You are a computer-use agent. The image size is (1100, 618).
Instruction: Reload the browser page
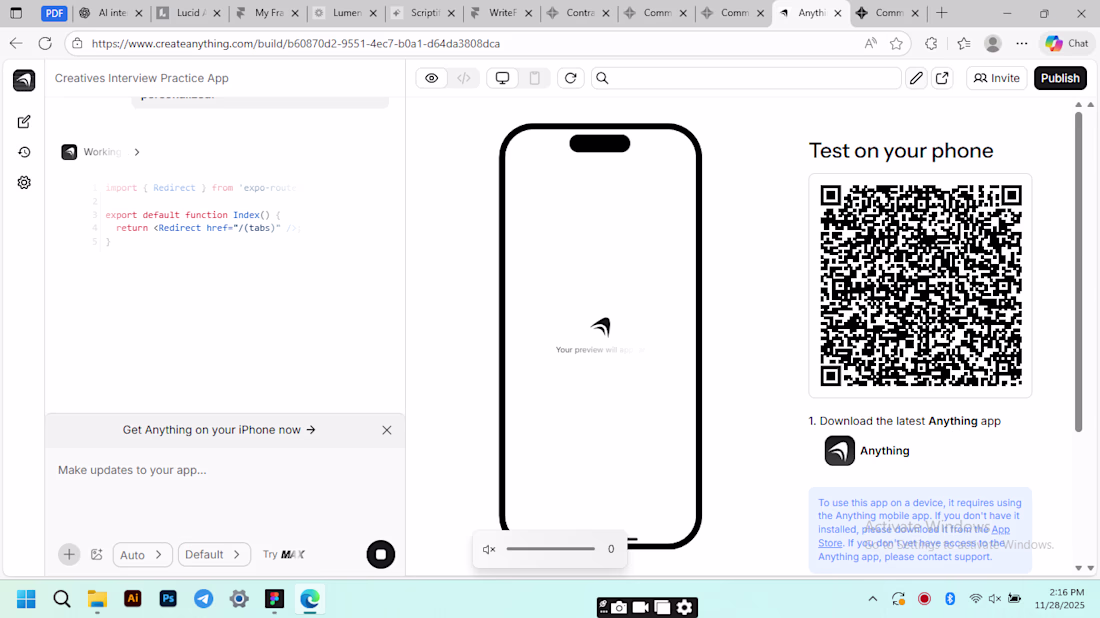(45, 43)
